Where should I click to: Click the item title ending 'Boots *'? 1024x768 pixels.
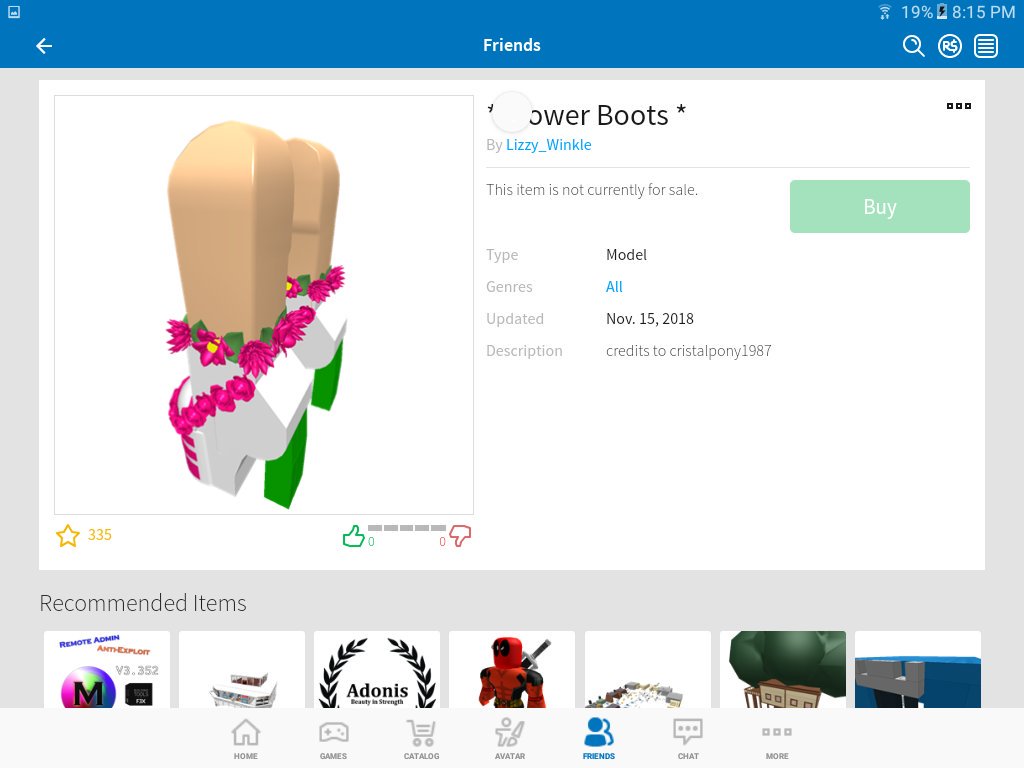[x=586, y=116]
